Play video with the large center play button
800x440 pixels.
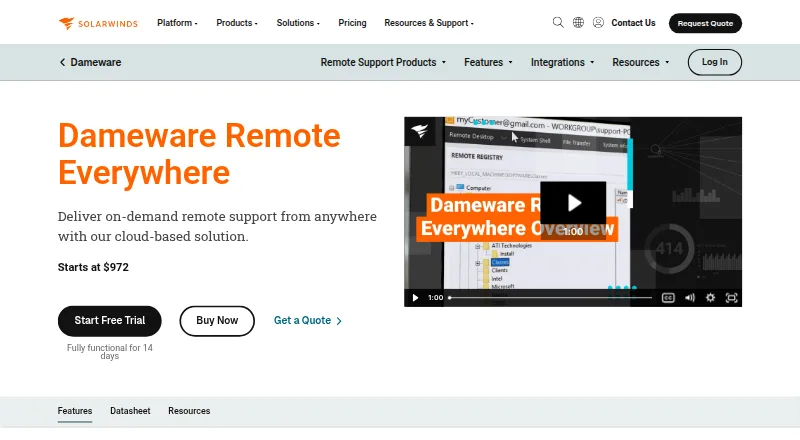point(573,203)
